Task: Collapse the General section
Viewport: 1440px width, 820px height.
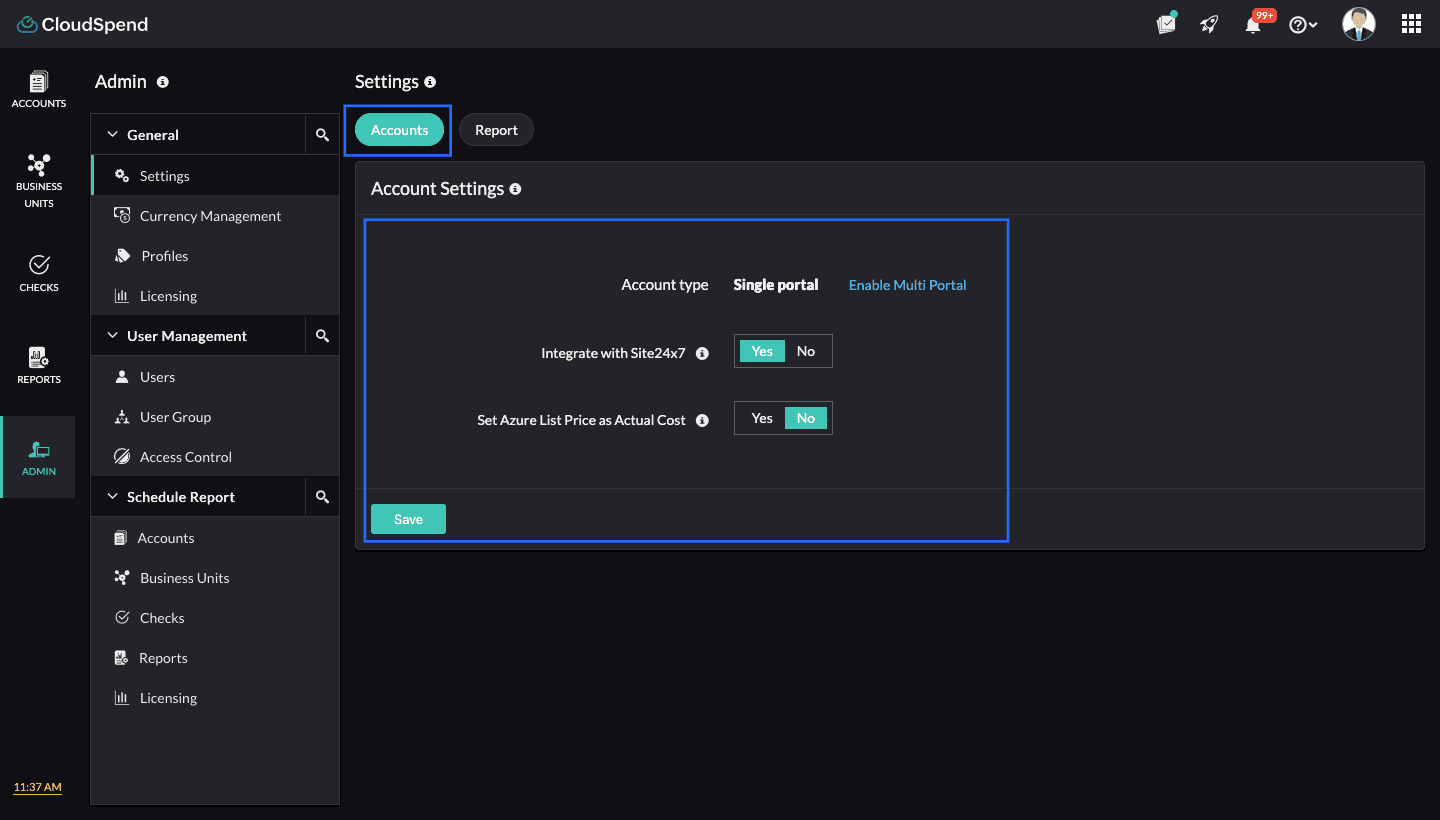Action: pyautogui.click(x=113, y=135)
